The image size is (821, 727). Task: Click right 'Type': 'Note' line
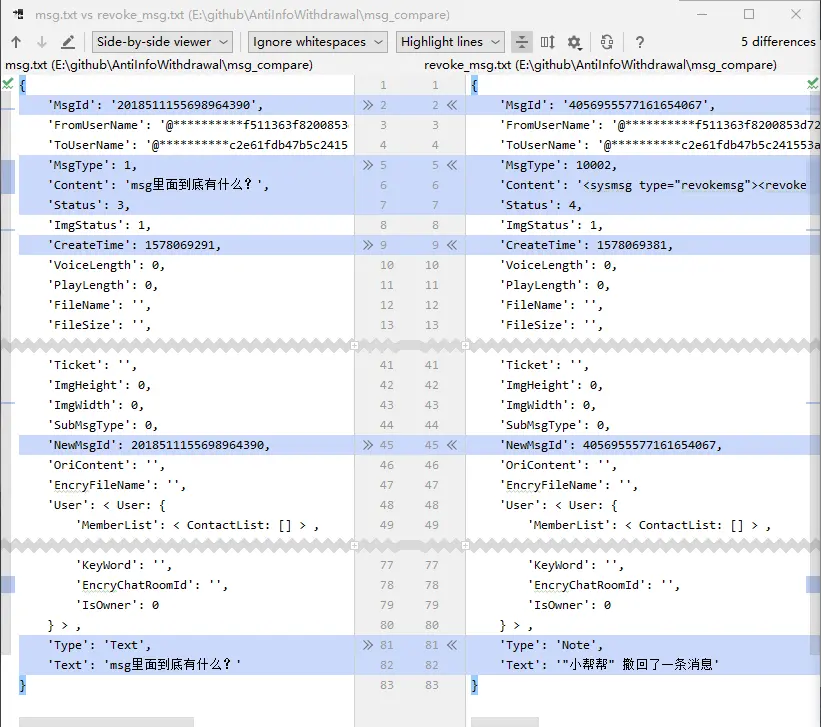tap(643, 645)
